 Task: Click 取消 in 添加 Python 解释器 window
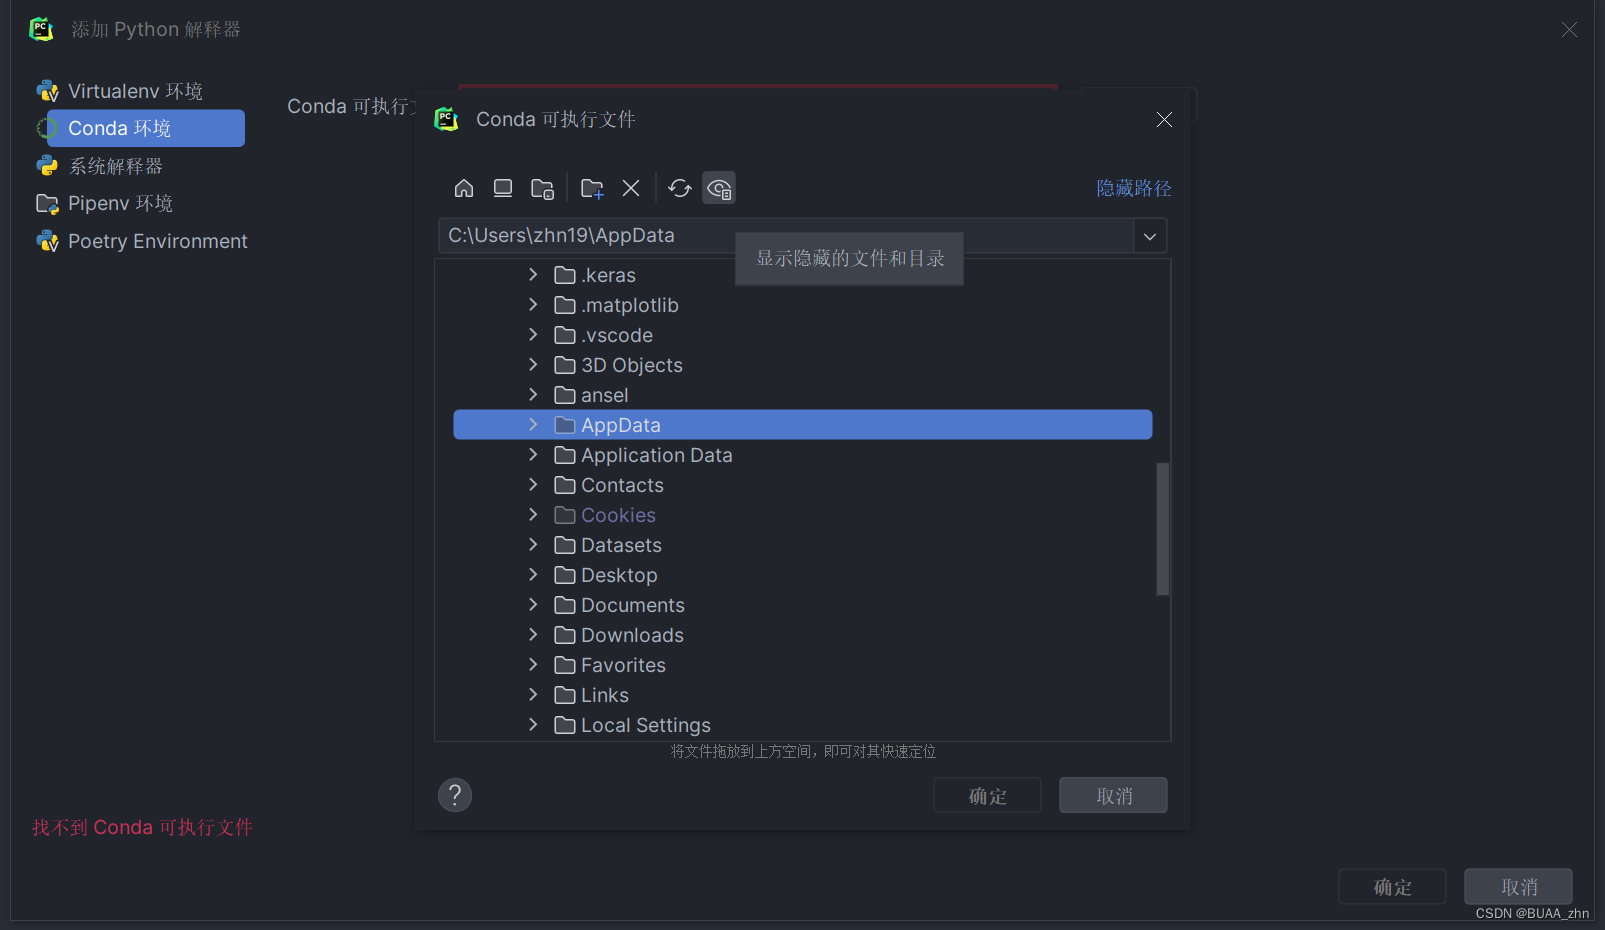1518,887
